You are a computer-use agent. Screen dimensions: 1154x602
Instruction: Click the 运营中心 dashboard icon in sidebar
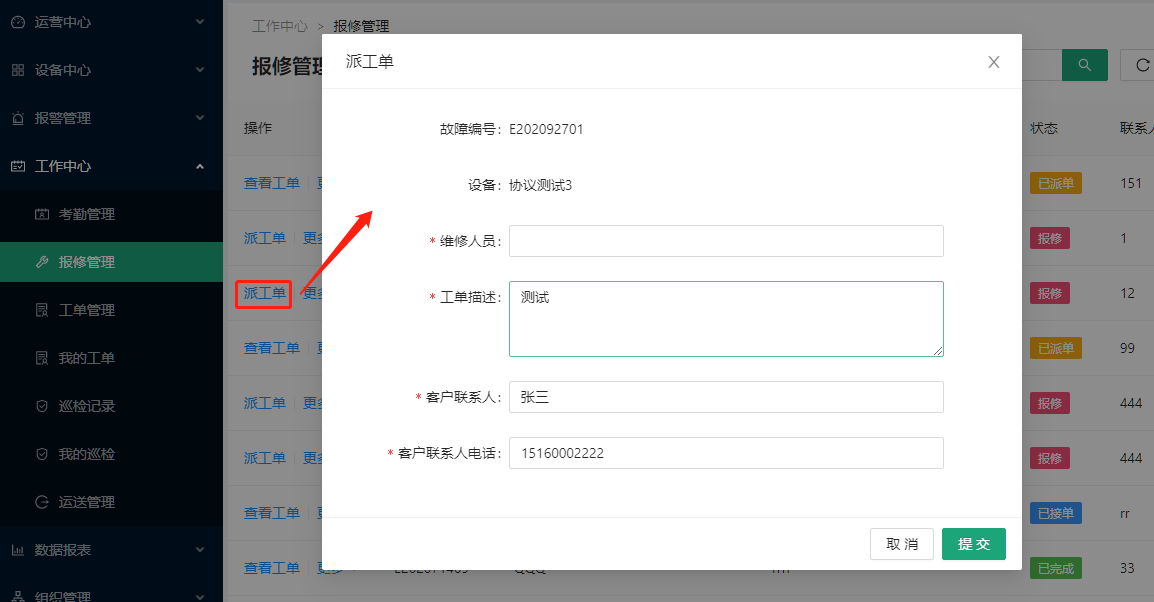[18, 22]
